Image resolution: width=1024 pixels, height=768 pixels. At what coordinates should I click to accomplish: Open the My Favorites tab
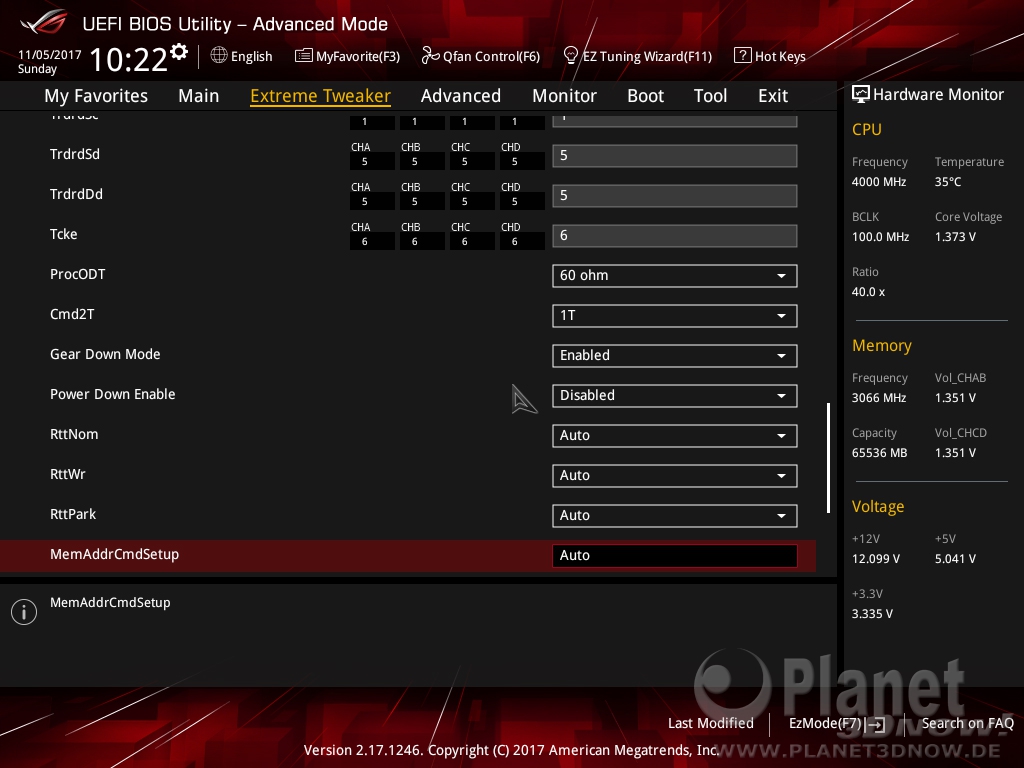[x=96, y=96]
